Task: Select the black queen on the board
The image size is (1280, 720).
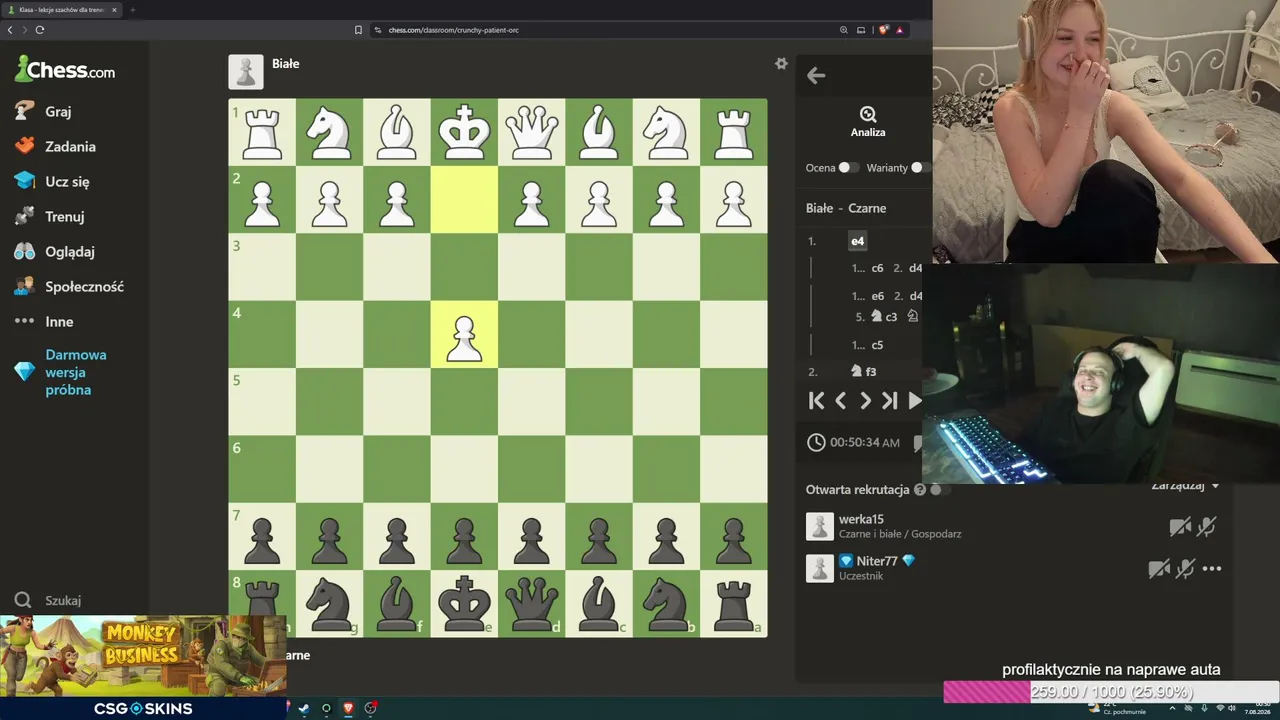Action: [531, 603]
